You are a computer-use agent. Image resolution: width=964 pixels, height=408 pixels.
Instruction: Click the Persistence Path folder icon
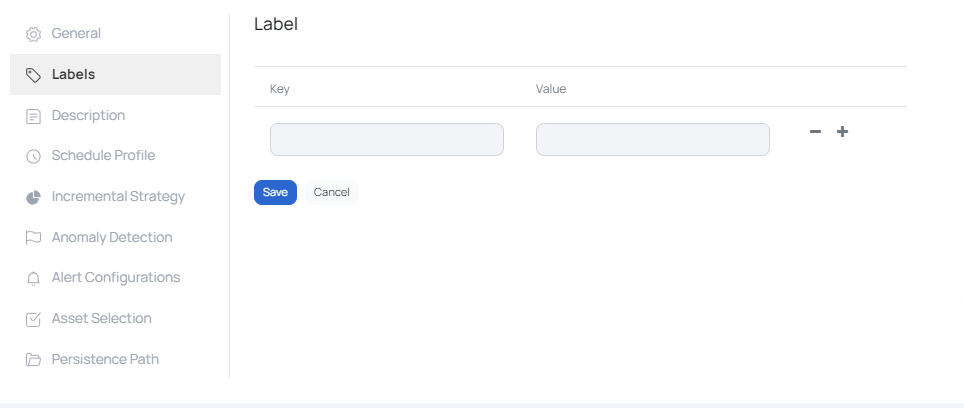pos(33,359)
